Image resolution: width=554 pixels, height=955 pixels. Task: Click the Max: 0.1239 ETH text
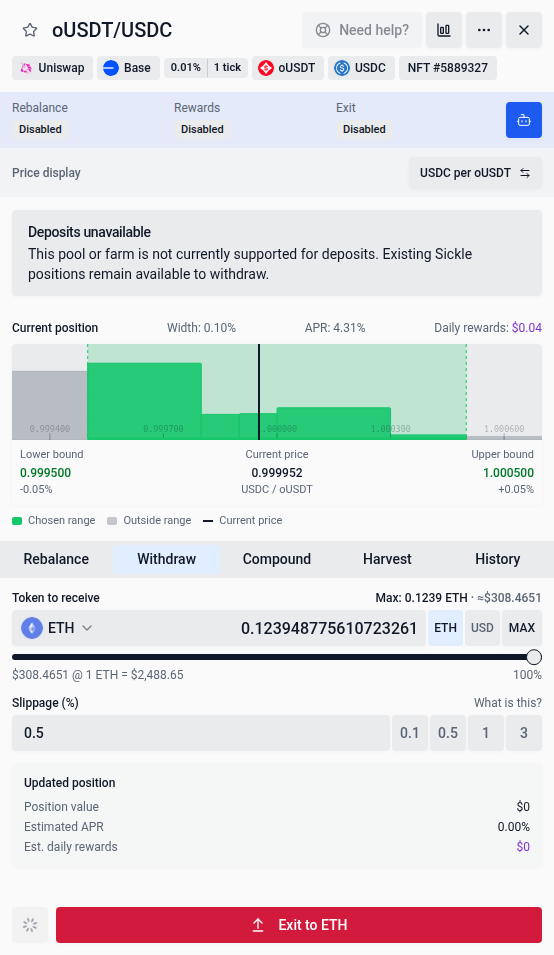point(421,598)
